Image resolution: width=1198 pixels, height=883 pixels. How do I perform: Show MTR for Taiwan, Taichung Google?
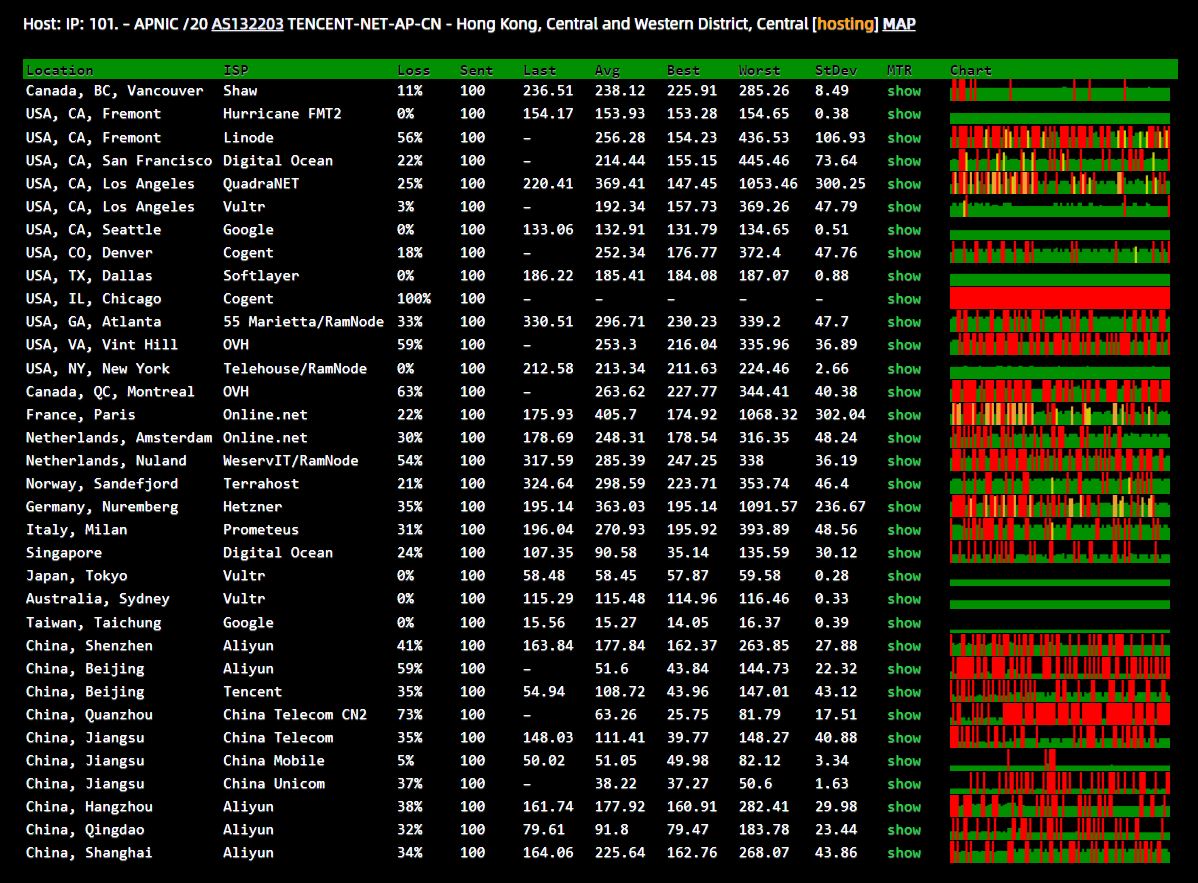904,623
